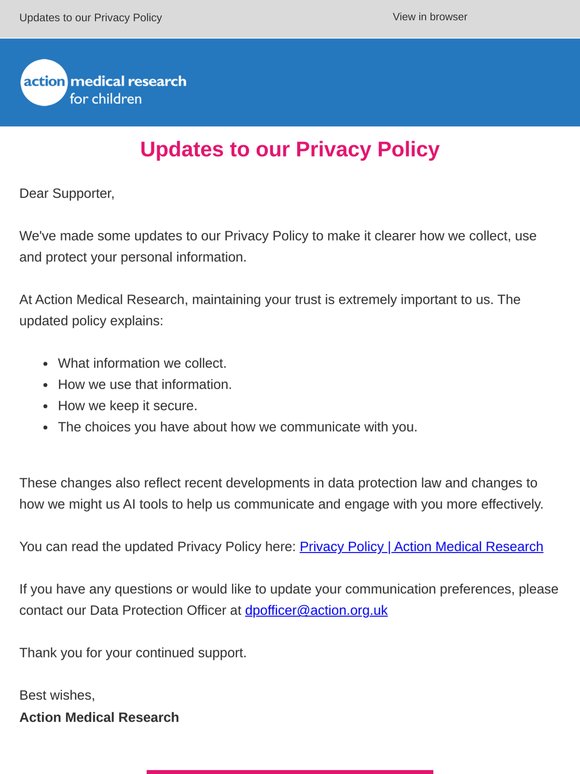Select the How we use that information bullet
Image resolution: width=580 pixels, height=774 pixels.
click(145, 385)
